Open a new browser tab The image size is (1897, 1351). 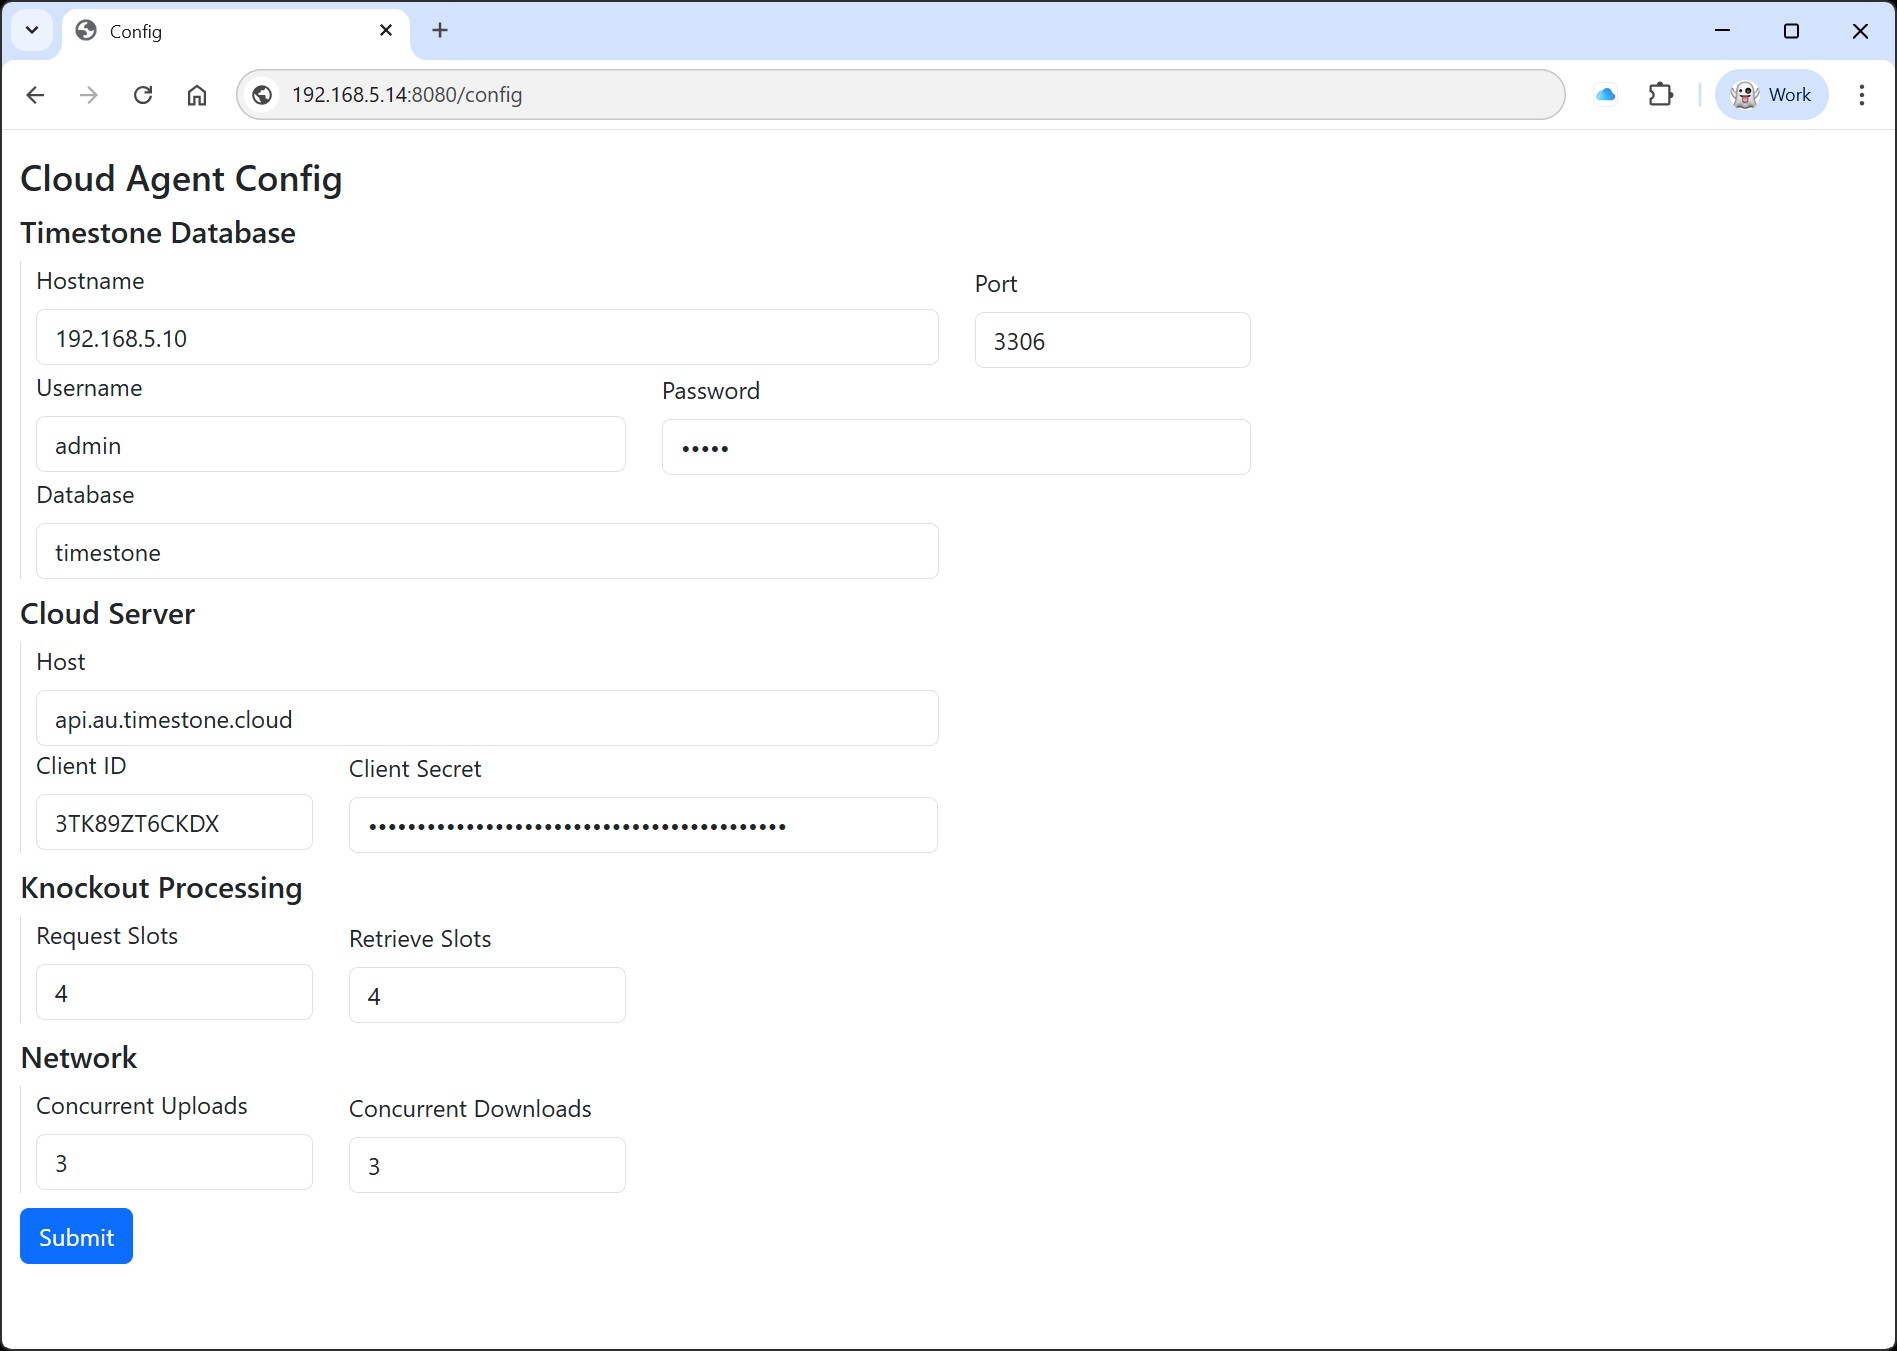[440, 31]
